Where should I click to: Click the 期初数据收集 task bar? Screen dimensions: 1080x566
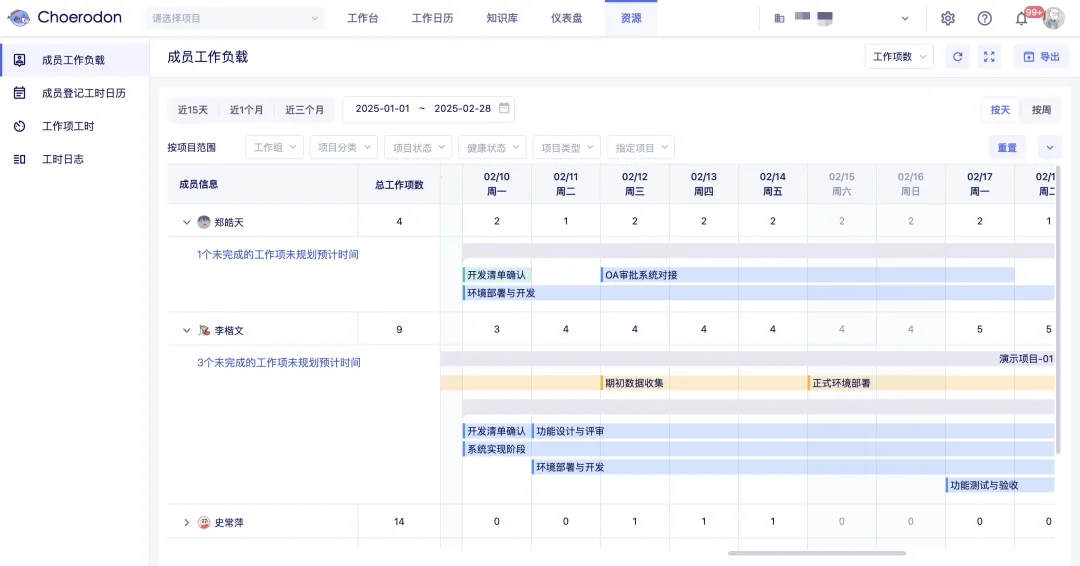(703, 383)
